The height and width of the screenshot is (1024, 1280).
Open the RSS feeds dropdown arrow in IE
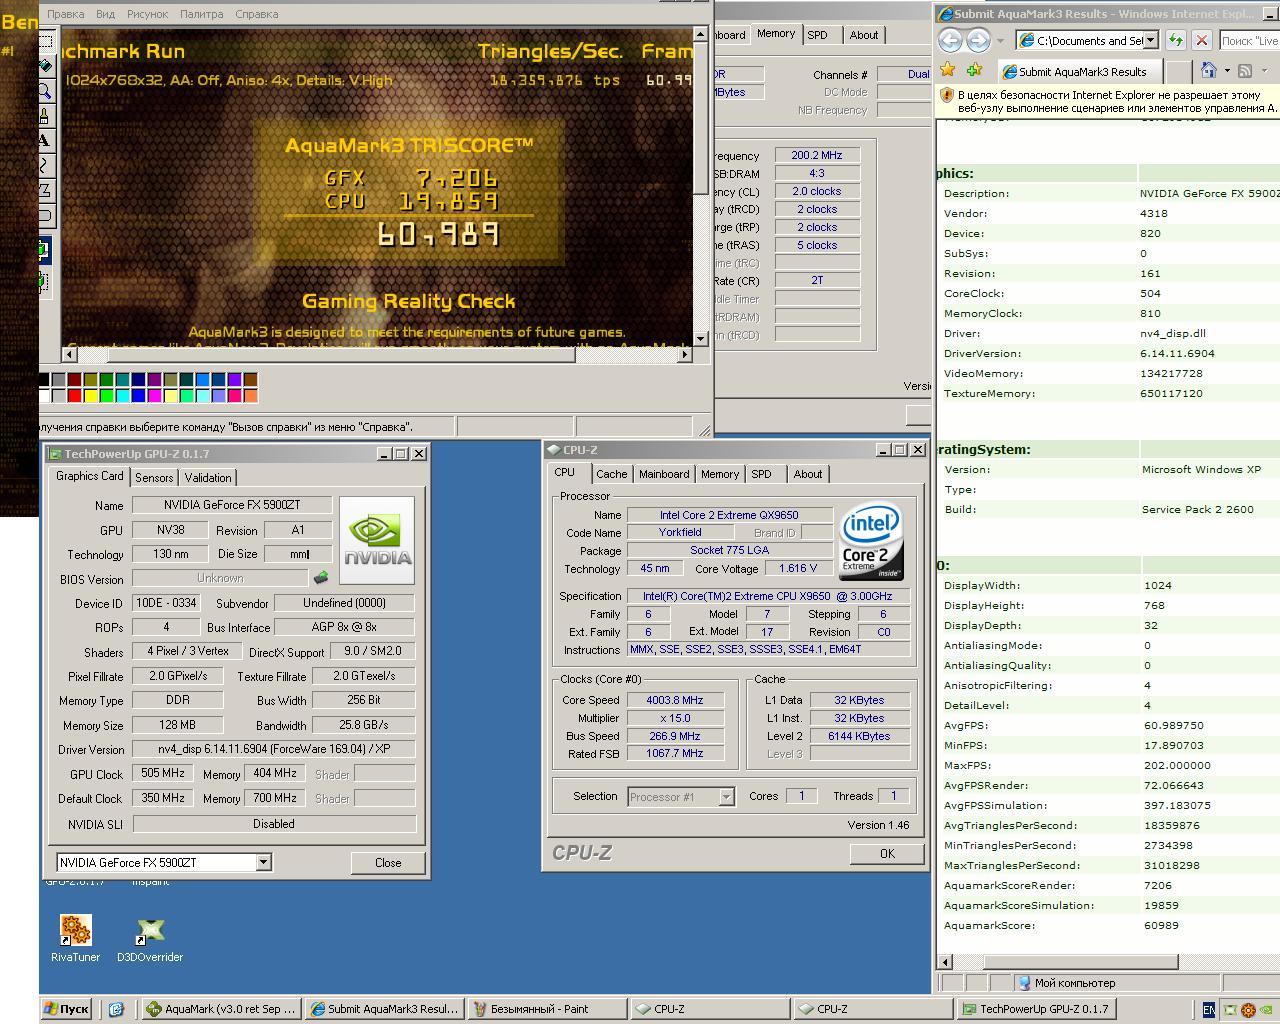[x=1264, y=70]
